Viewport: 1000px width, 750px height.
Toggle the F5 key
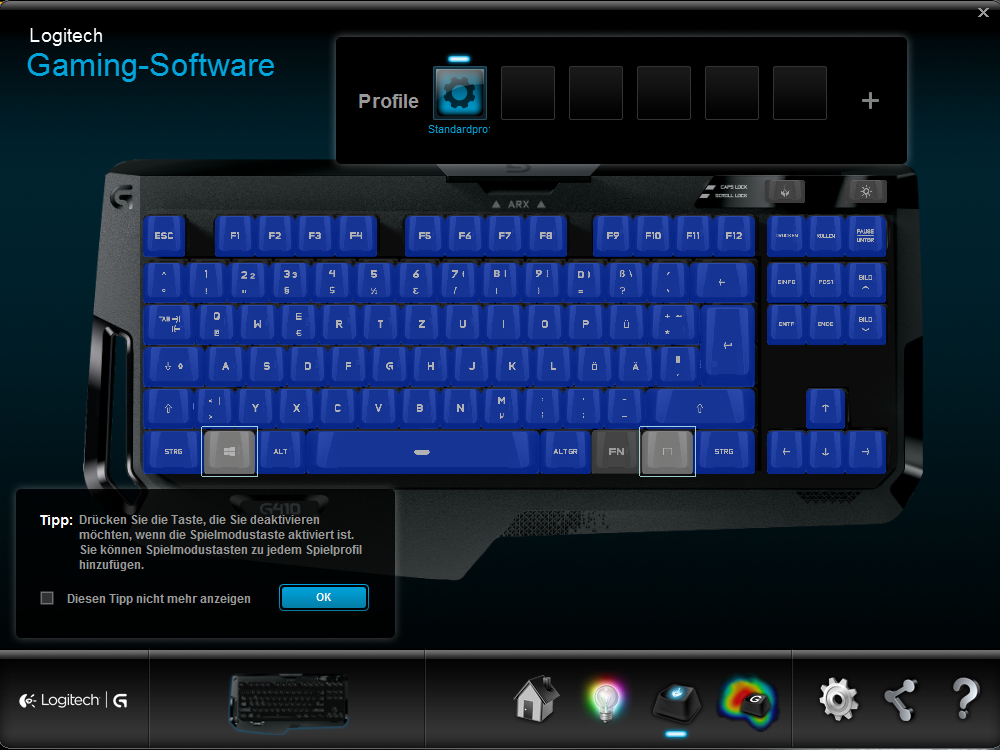(x=425, y=236)
